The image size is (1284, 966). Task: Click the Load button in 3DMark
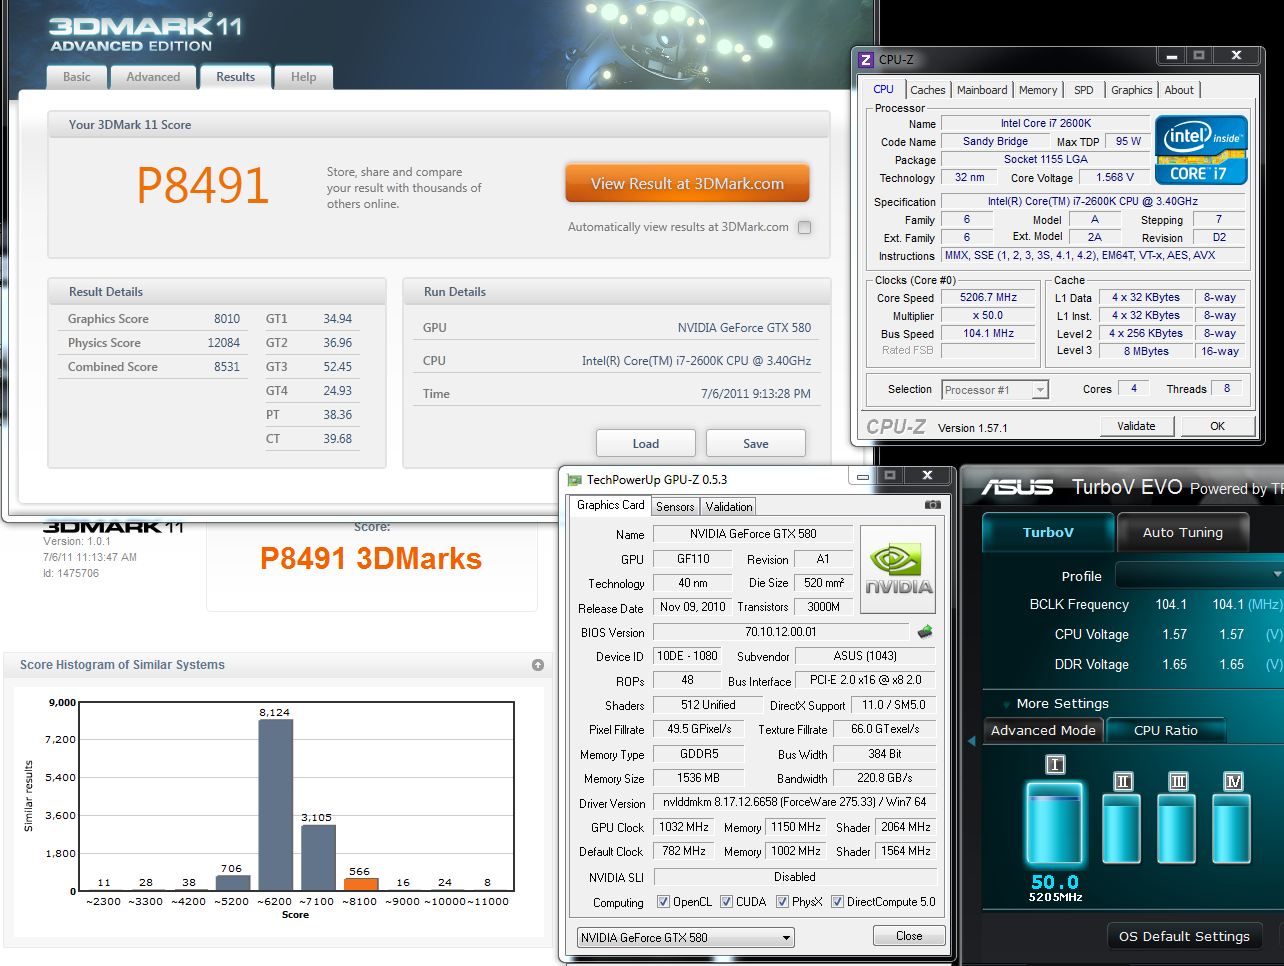pos(646,444)
